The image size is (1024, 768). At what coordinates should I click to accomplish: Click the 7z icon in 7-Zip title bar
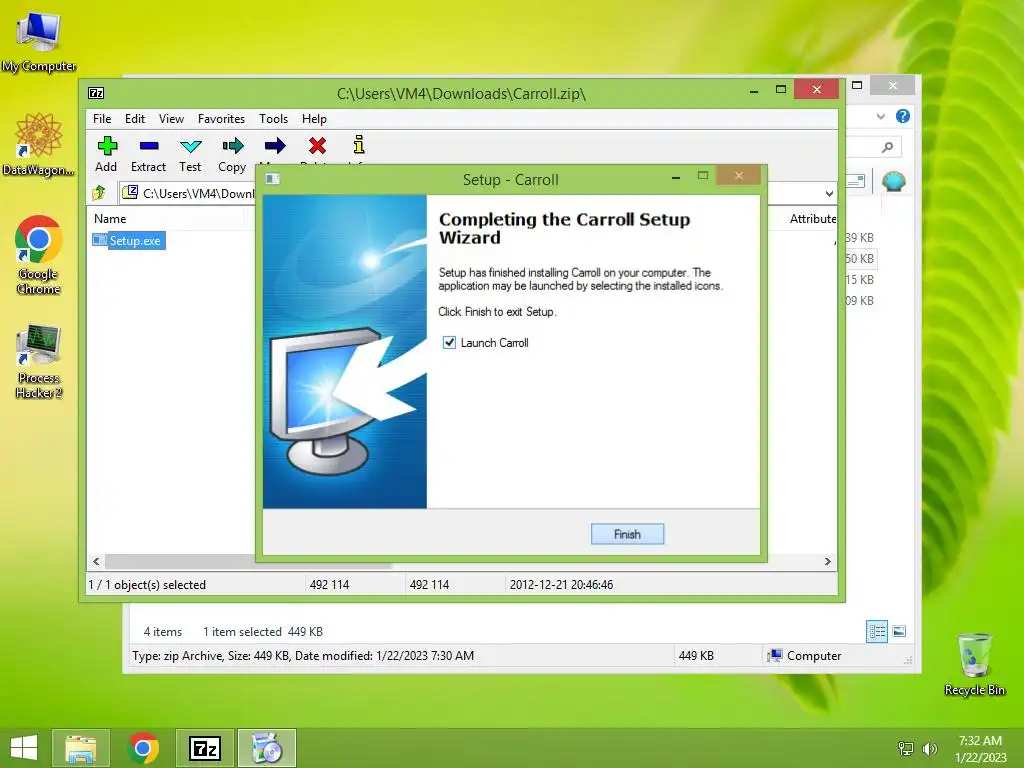tap(96, 93)
